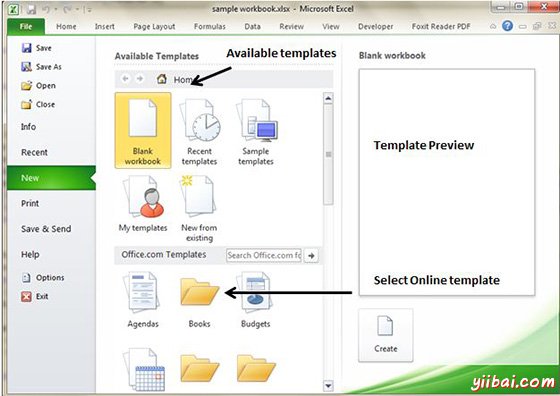Click the Search Office.com templates field

coord(264,256)
